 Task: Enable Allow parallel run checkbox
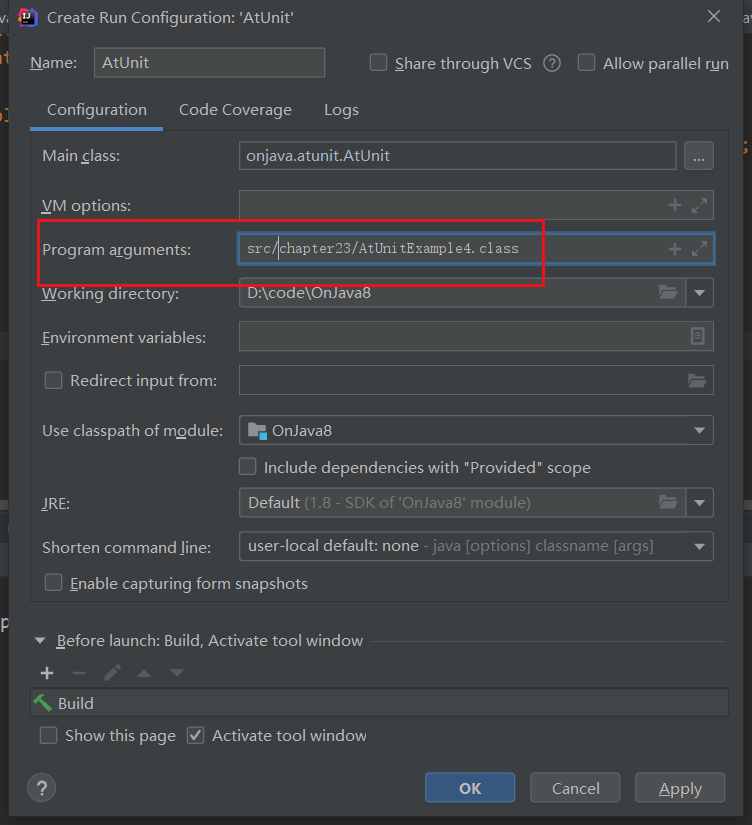pyautogui.click(x=586, y=63)
